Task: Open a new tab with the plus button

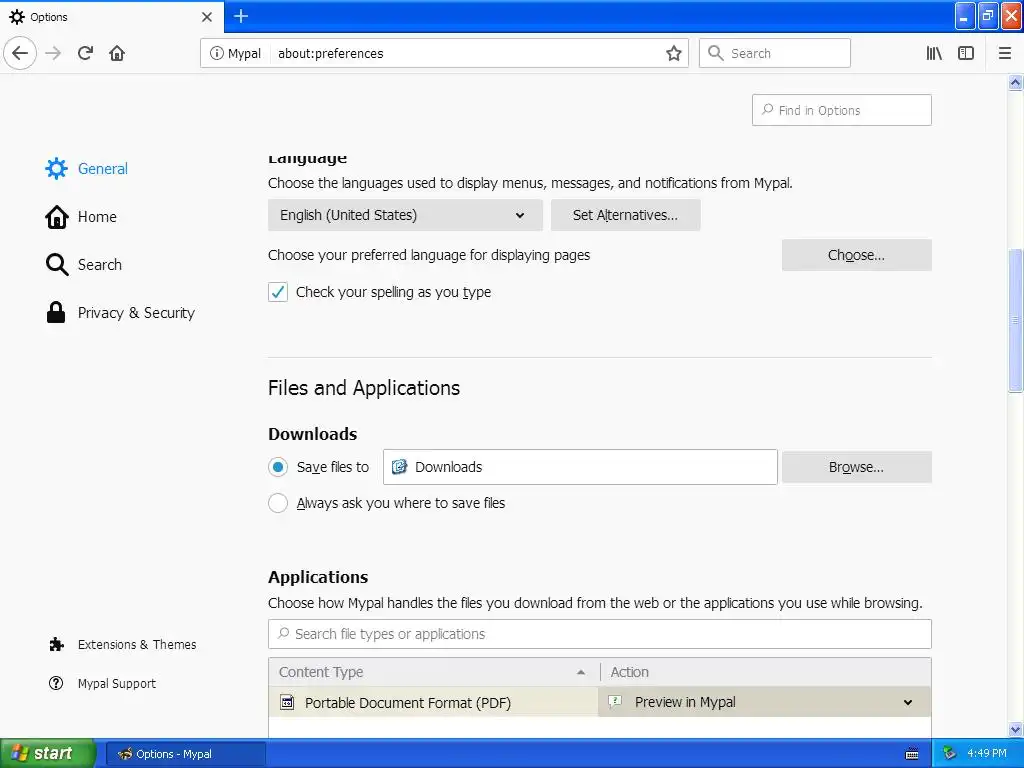Action: 241,16
